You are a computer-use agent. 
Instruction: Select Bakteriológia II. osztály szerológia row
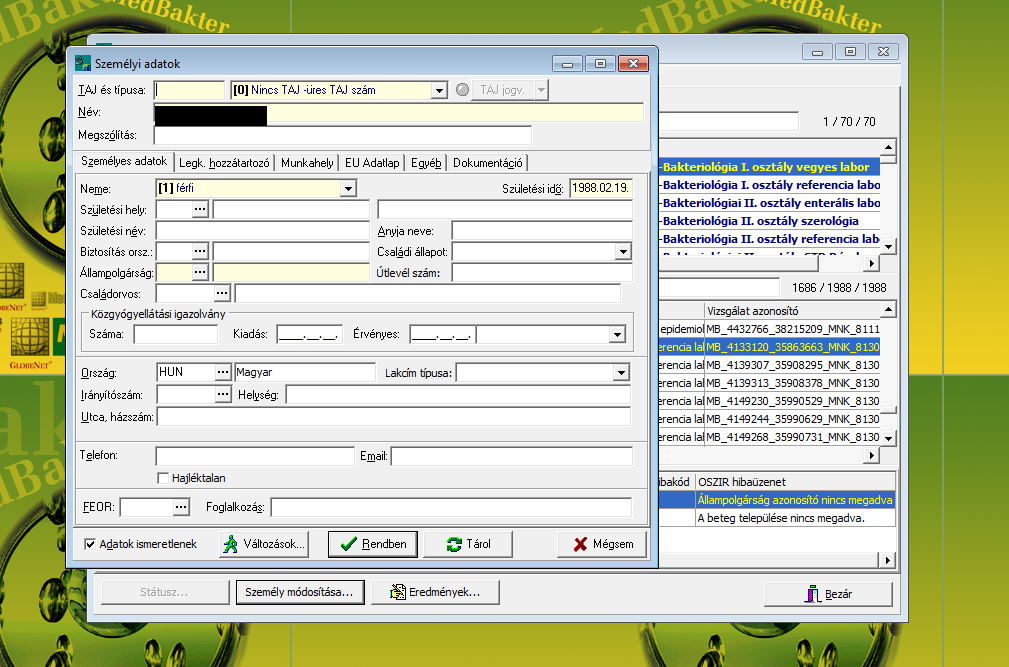click(770, 221)
